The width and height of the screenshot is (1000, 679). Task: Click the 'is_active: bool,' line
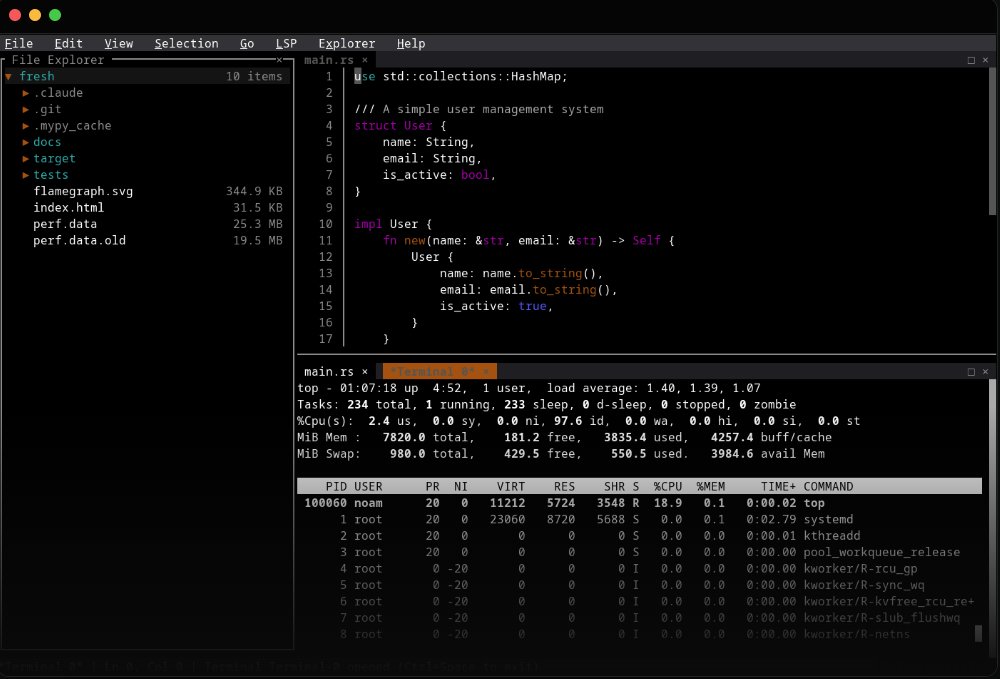coord(439,175)
